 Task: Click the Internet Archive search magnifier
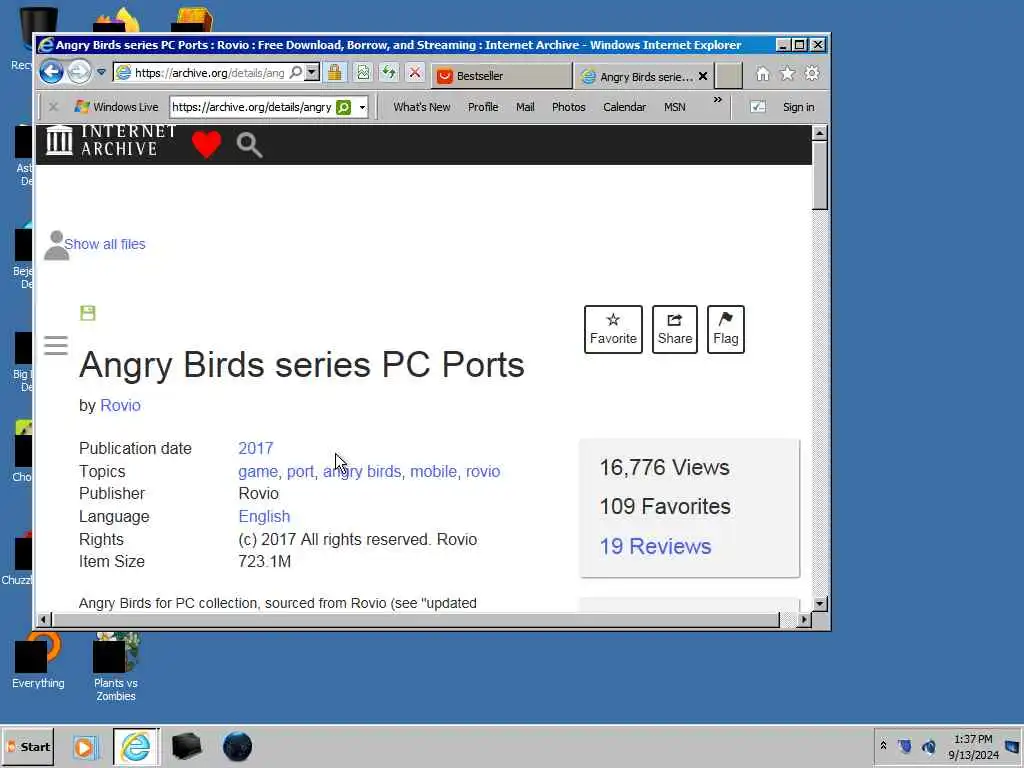coord(249,145)
